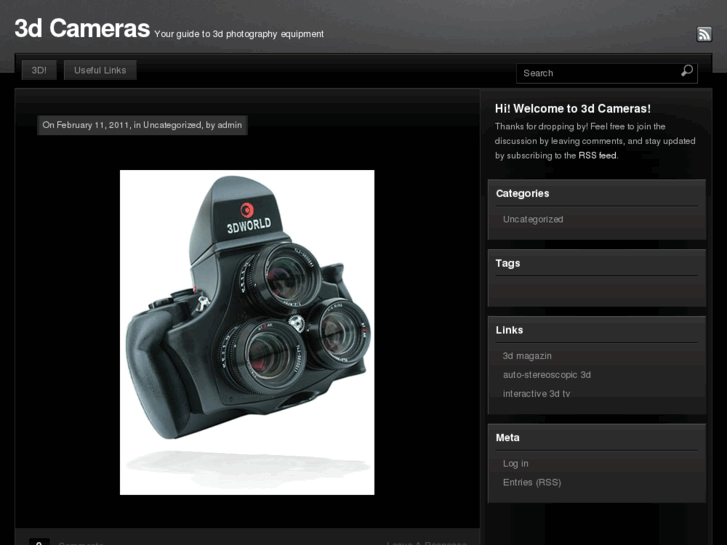This screenshot has width=727, height=545.
Task: Select the "Hi! Welcome to 3d Cameras!" heading
Action: point(573,109)
